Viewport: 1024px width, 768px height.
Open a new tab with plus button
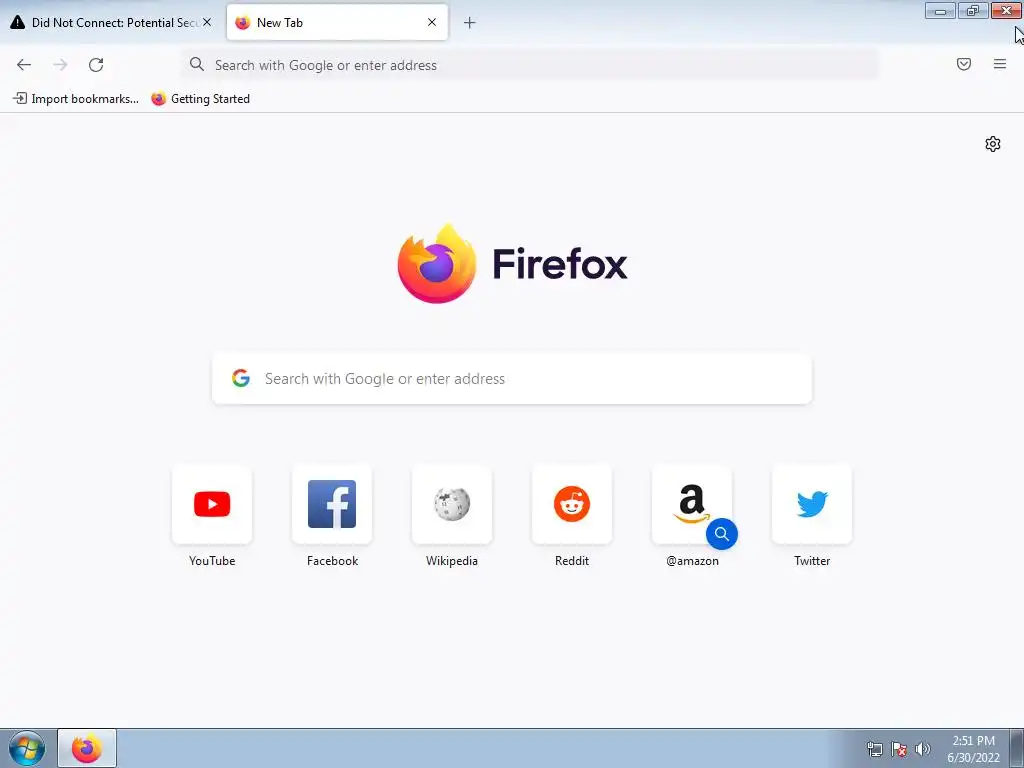pos(469,23)
